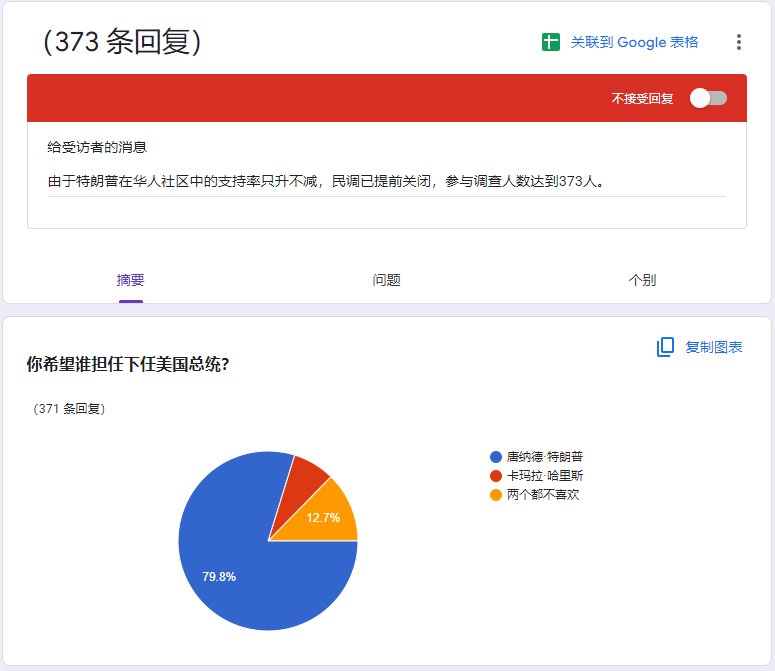Open the 问题 tab
Screen dimensions: 775x671
387,280
